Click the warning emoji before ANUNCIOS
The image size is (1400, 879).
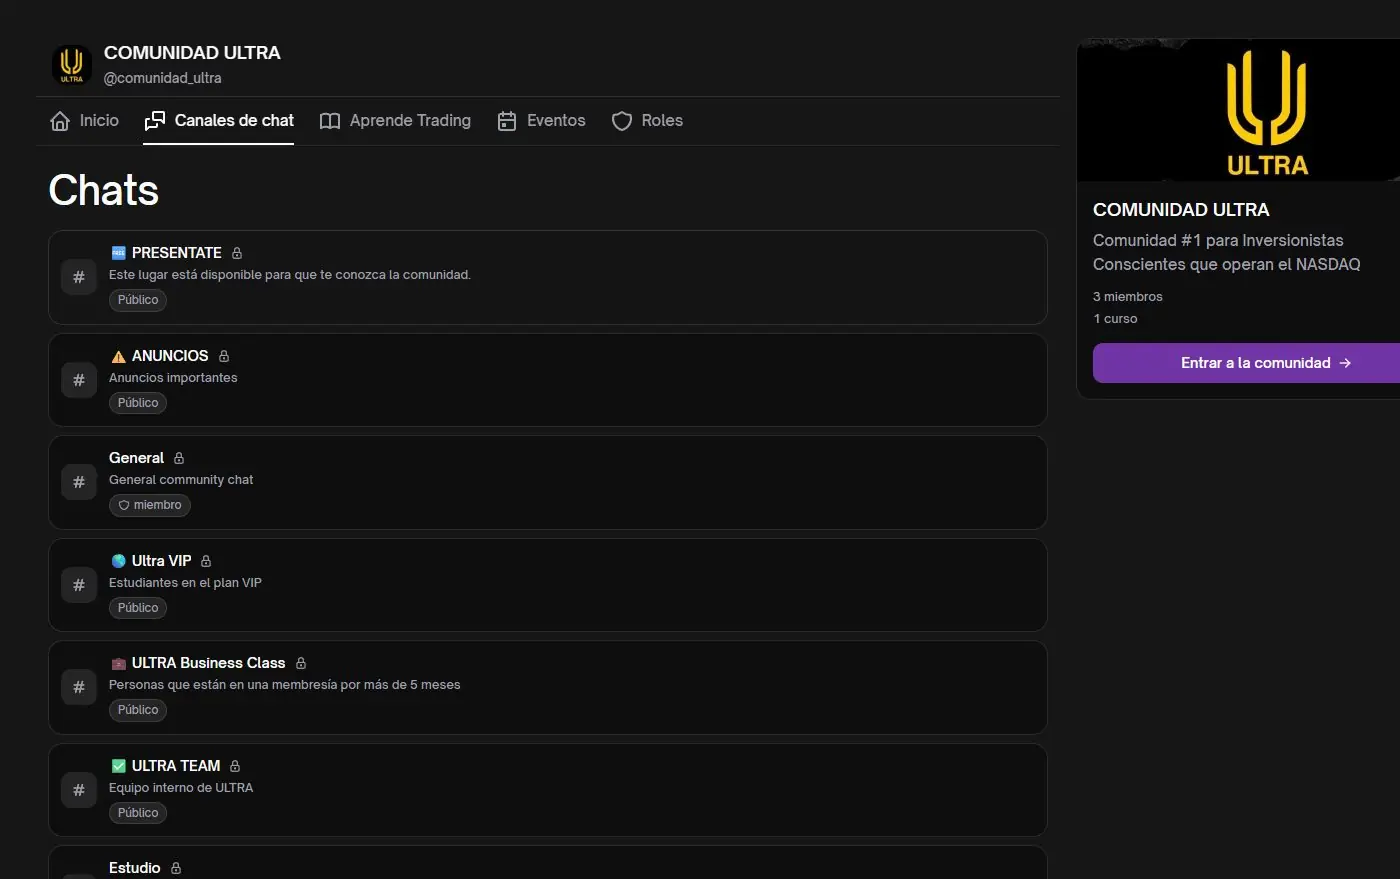[x=119, y=356]
